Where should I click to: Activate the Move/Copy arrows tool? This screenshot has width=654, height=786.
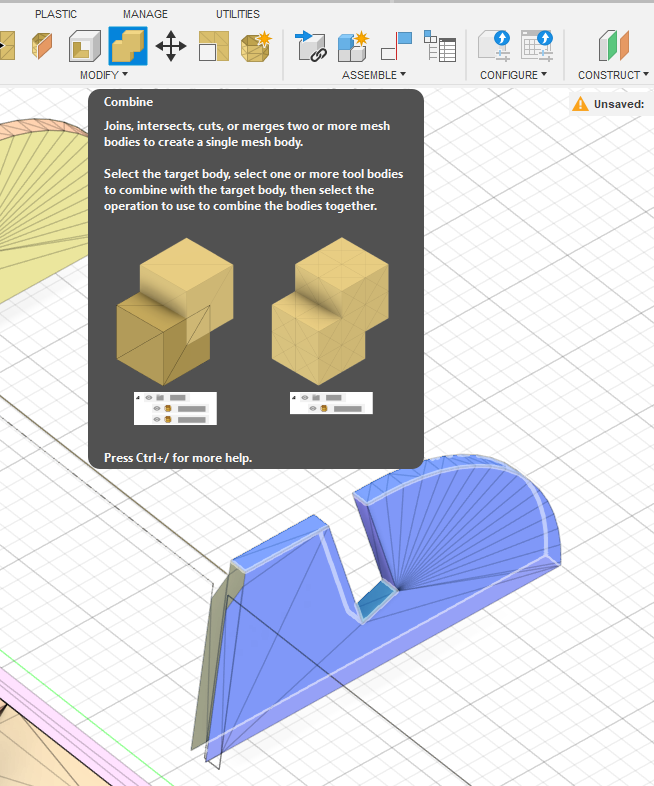click(171, 46)
